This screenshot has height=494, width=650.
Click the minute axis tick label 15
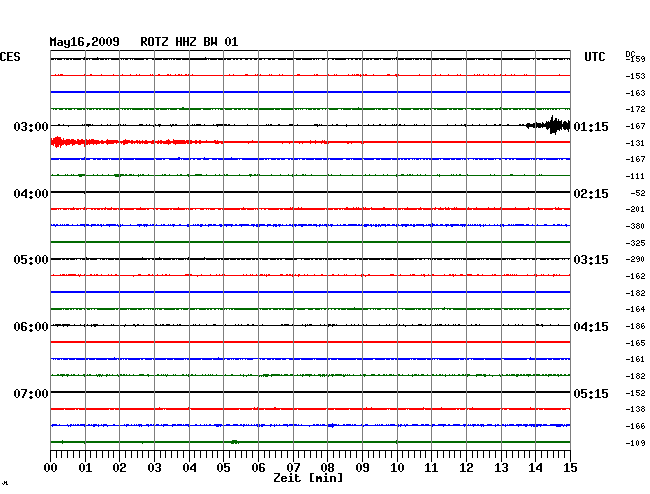[x=570, y=468]
